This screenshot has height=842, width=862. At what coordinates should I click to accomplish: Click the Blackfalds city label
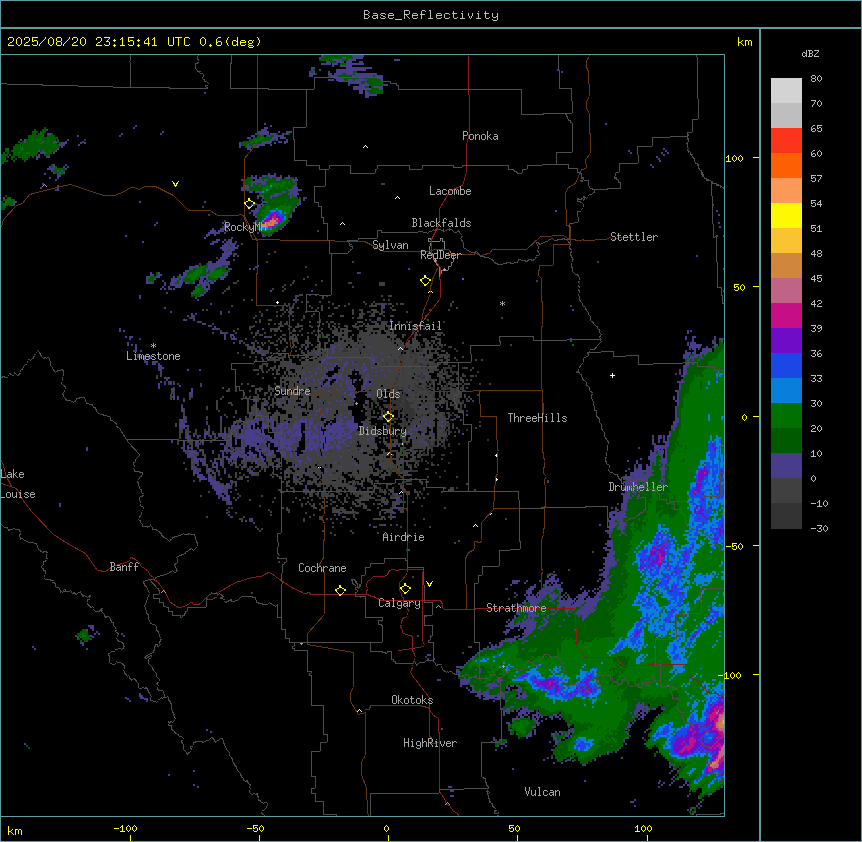[441, 223]
